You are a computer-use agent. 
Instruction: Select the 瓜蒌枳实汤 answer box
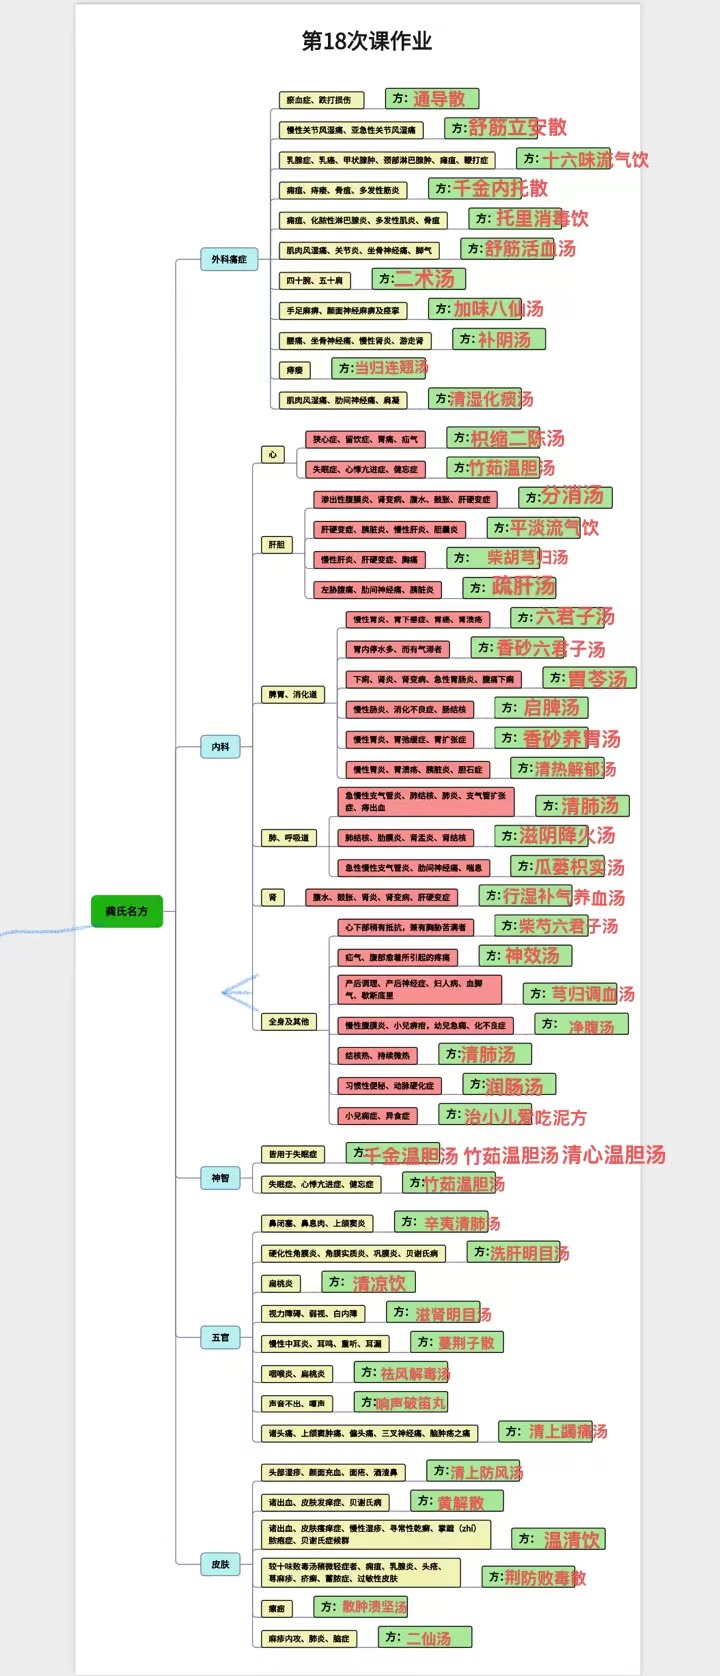click(x=558, y=865)
